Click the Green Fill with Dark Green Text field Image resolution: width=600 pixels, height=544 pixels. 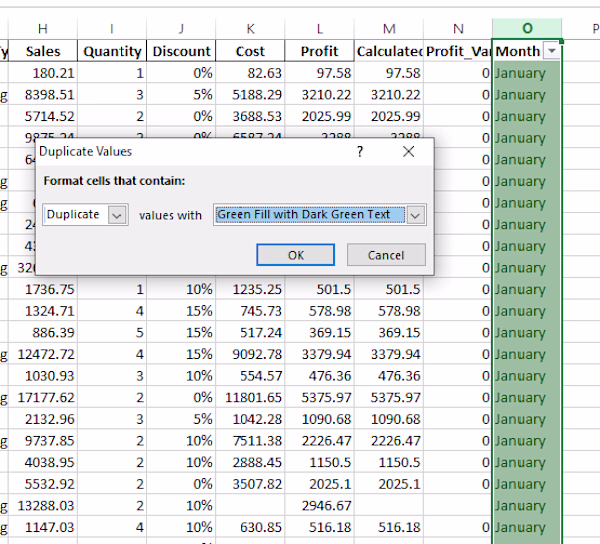tap(310, 215)
